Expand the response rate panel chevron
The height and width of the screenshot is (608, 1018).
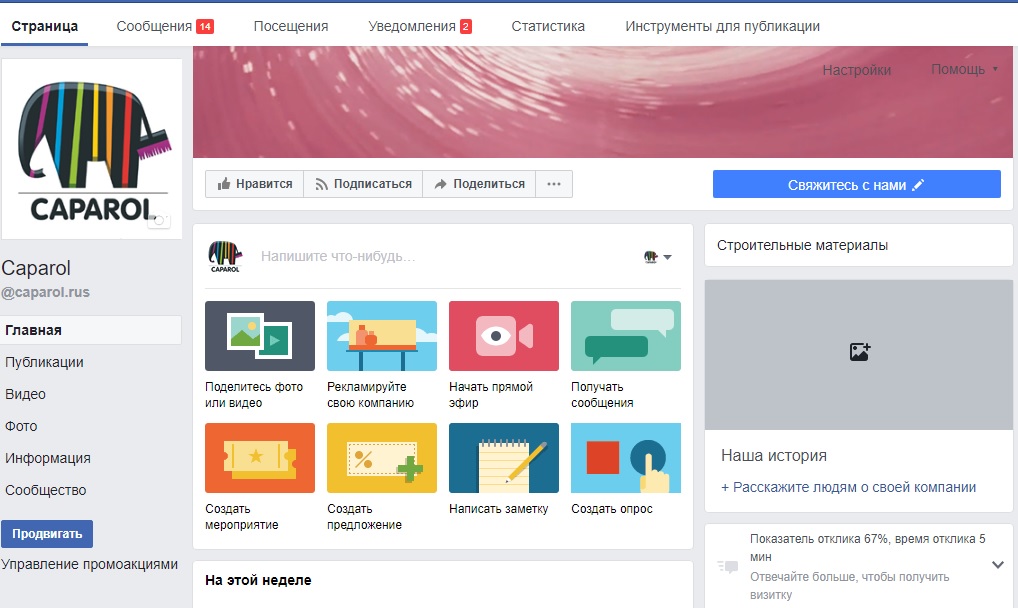point(998,564)
